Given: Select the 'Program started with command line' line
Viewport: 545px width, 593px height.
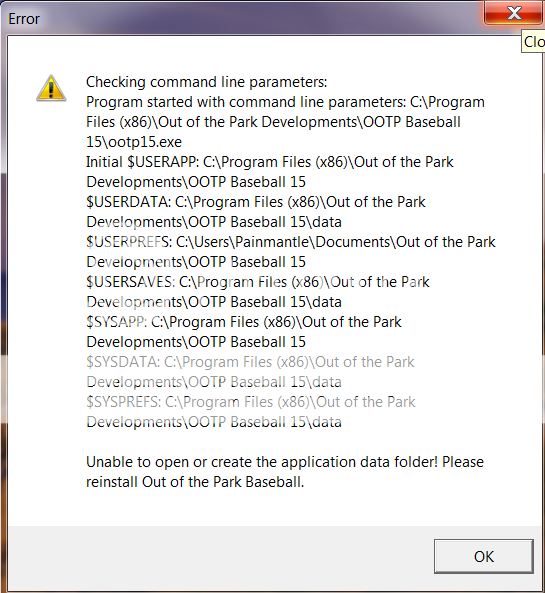Looking at the screenshot, I should click(x=286, y=102).
